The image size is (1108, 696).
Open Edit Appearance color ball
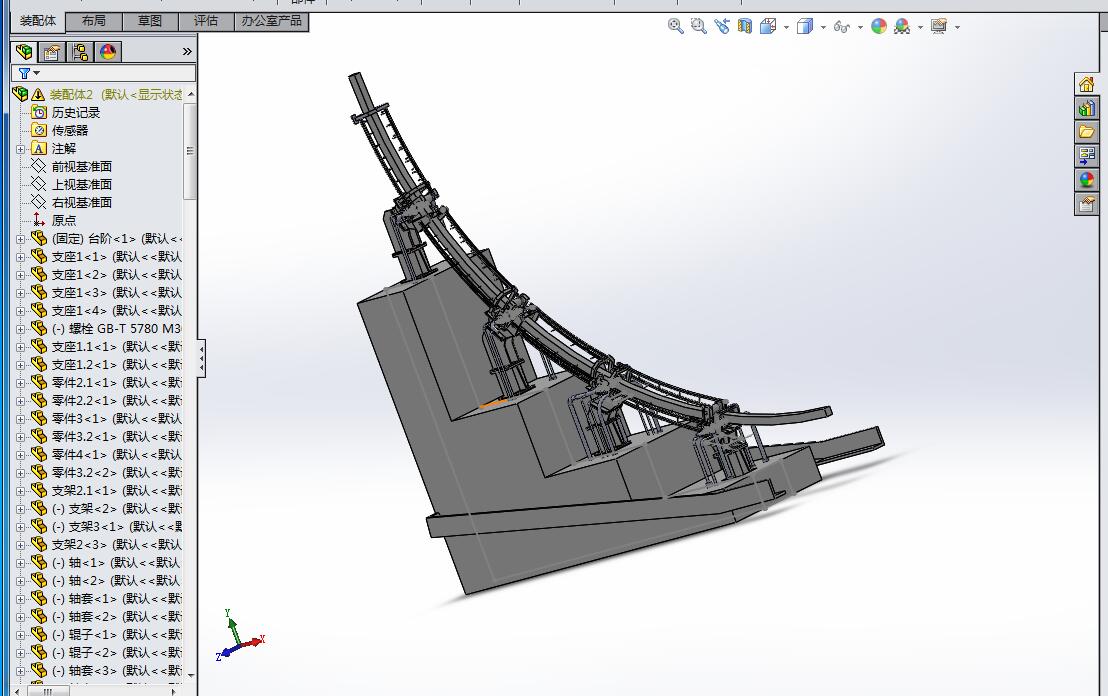pyautogui.click(x=878, y=27)
